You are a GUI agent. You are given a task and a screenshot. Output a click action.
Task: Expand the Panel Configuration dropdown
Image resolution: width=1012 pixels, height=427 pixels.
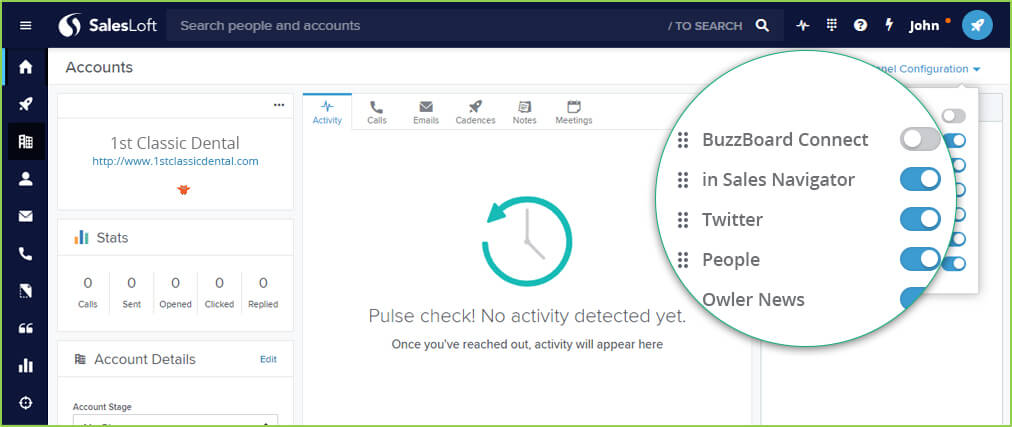926,68
